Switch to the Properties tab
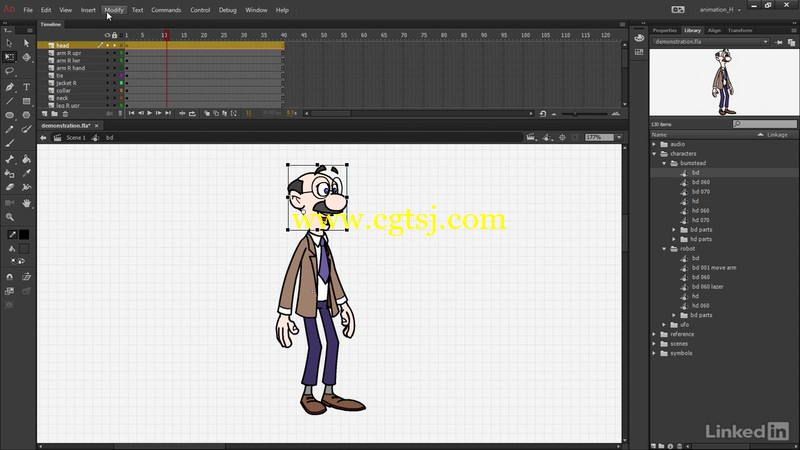This screenshot has width=800, height=450. (x=664, y=31)
